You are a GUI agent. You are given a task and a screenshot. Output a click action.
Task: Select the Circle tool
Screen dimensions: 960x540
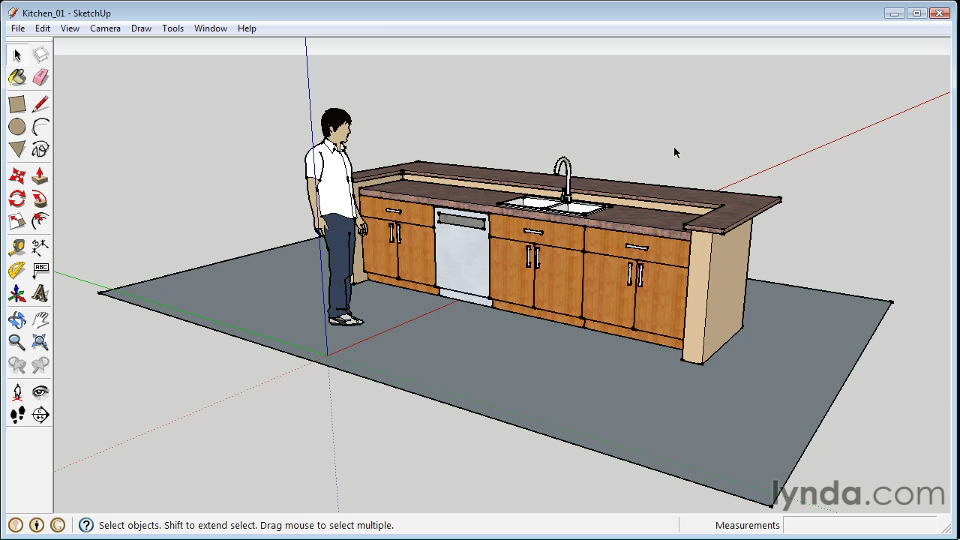[x=17, y=127]
